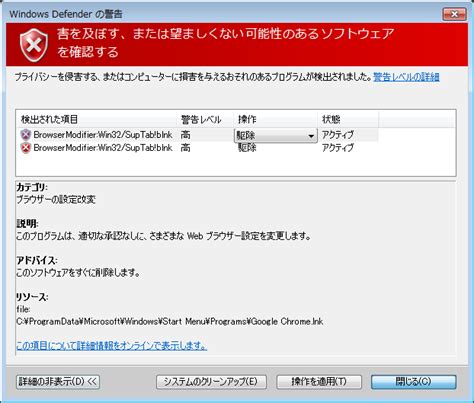Click the このソフトウェアをすぐに削除します advice text
The height and width of the screenshot is (403, 474).
(x=78, y=273)
